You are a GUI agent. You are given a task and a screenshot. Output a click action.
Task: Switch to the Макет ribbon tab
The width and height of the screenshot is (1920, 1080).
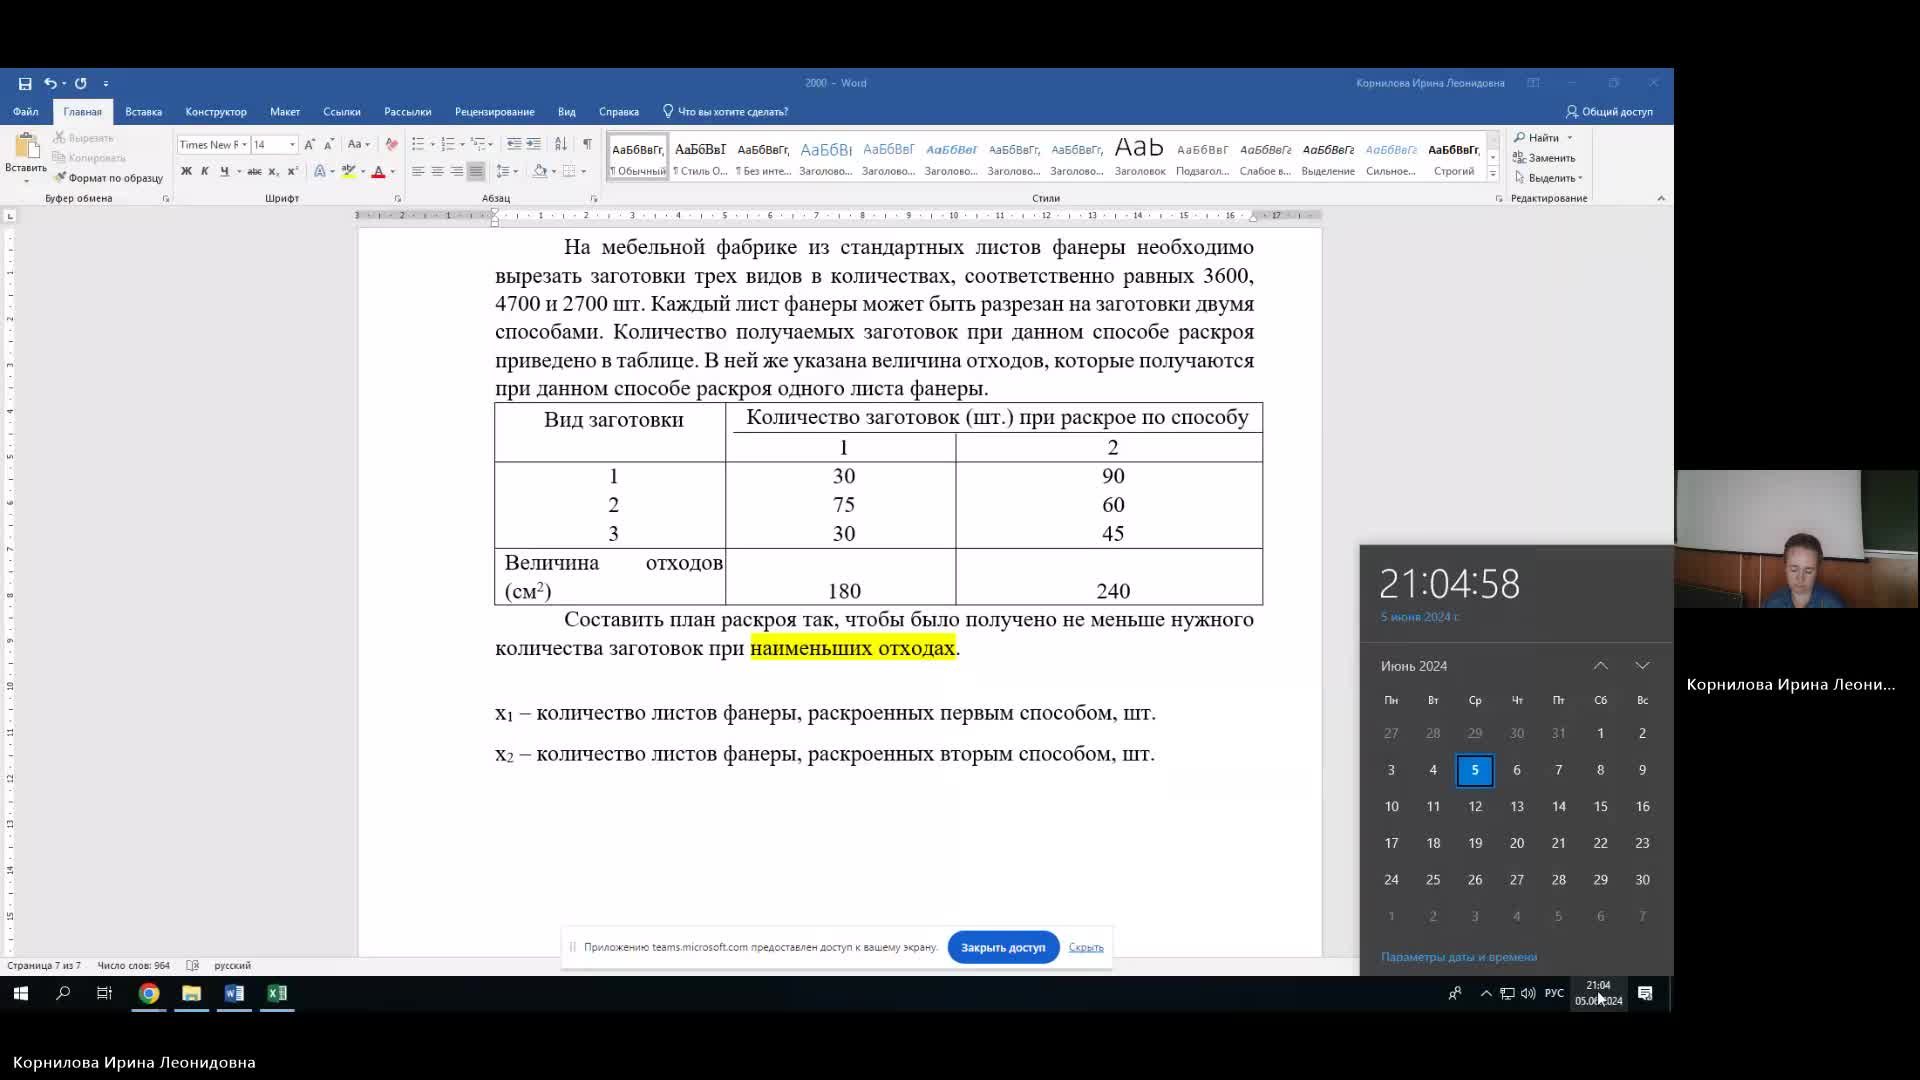pos(285,112)
